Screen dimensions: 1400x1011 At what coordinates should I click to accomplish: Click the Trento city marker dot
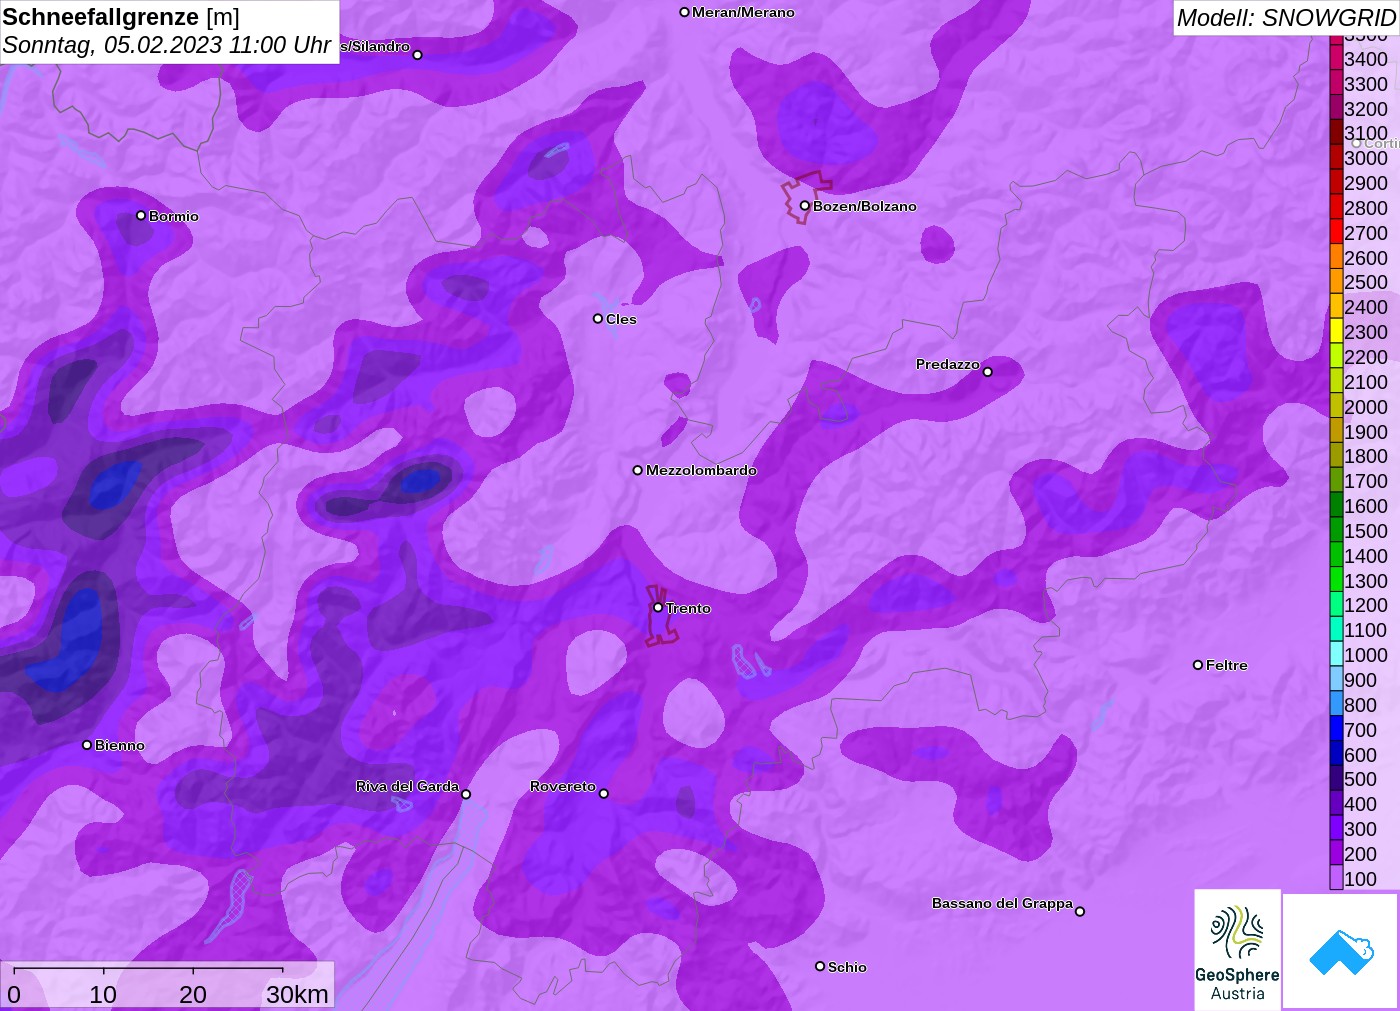point(658,607)
